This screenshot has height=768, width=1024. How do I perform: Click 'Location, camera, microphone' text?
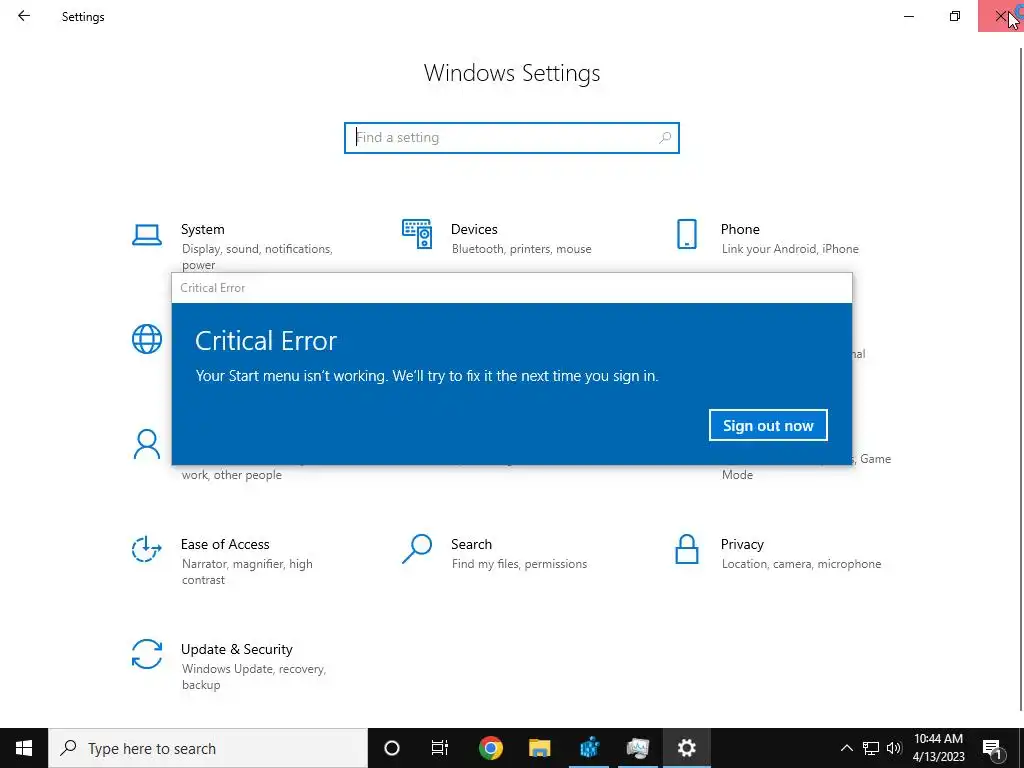coord(801,564)
